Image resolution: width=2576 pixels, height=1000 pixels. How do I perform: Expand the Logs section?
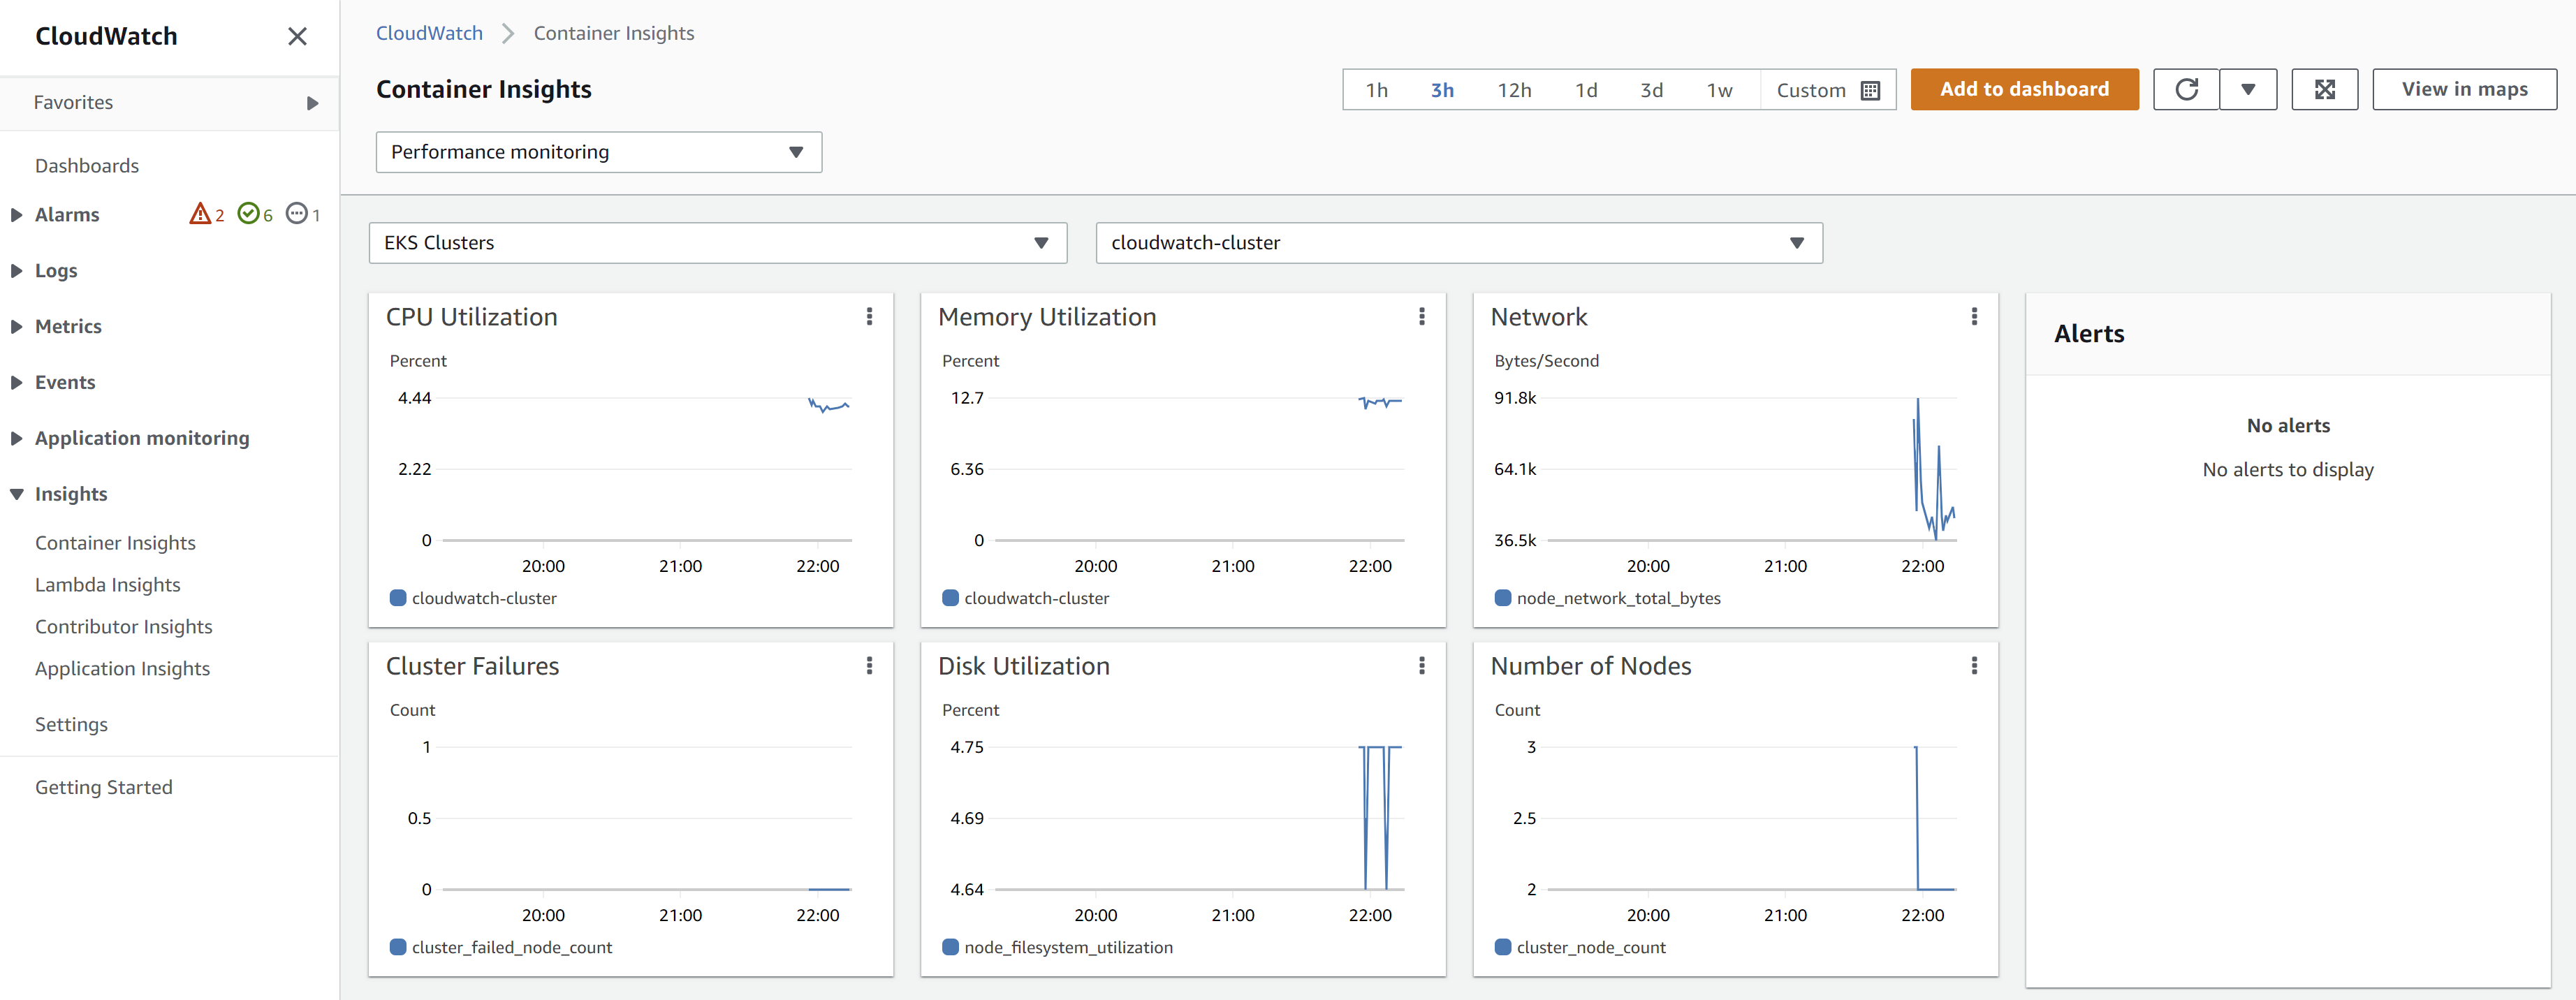click(x=17, y=271)
